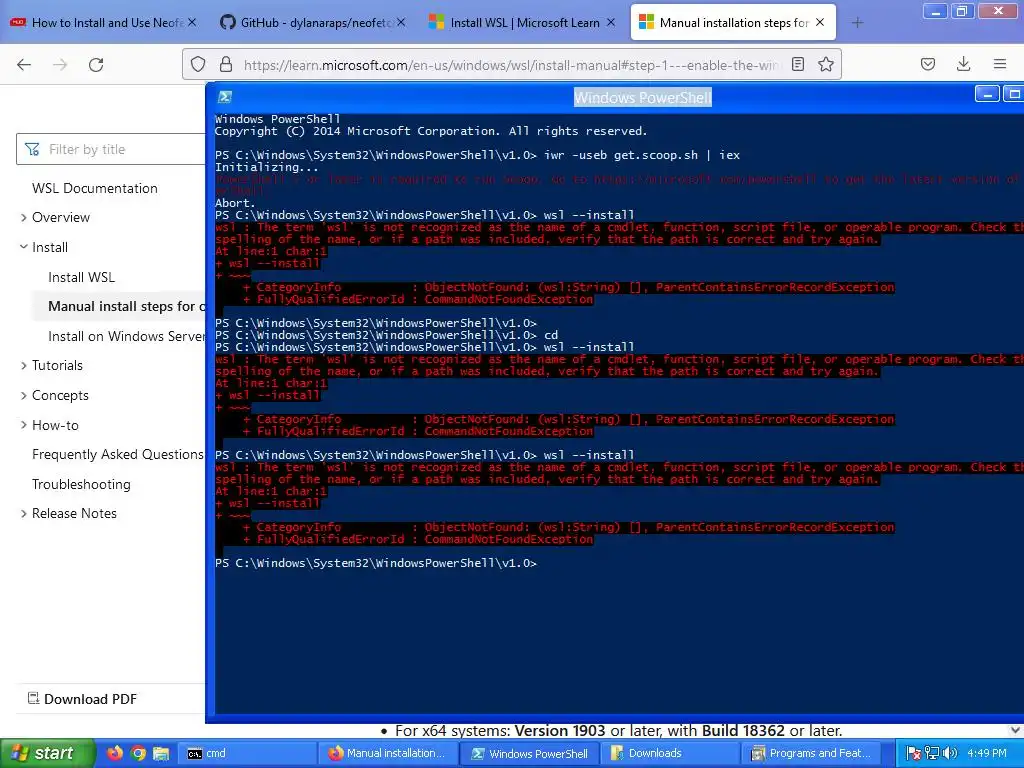Viewport: 1024px width, 768px height.
Task: Expand the Overview section
Action: point(24,217)
